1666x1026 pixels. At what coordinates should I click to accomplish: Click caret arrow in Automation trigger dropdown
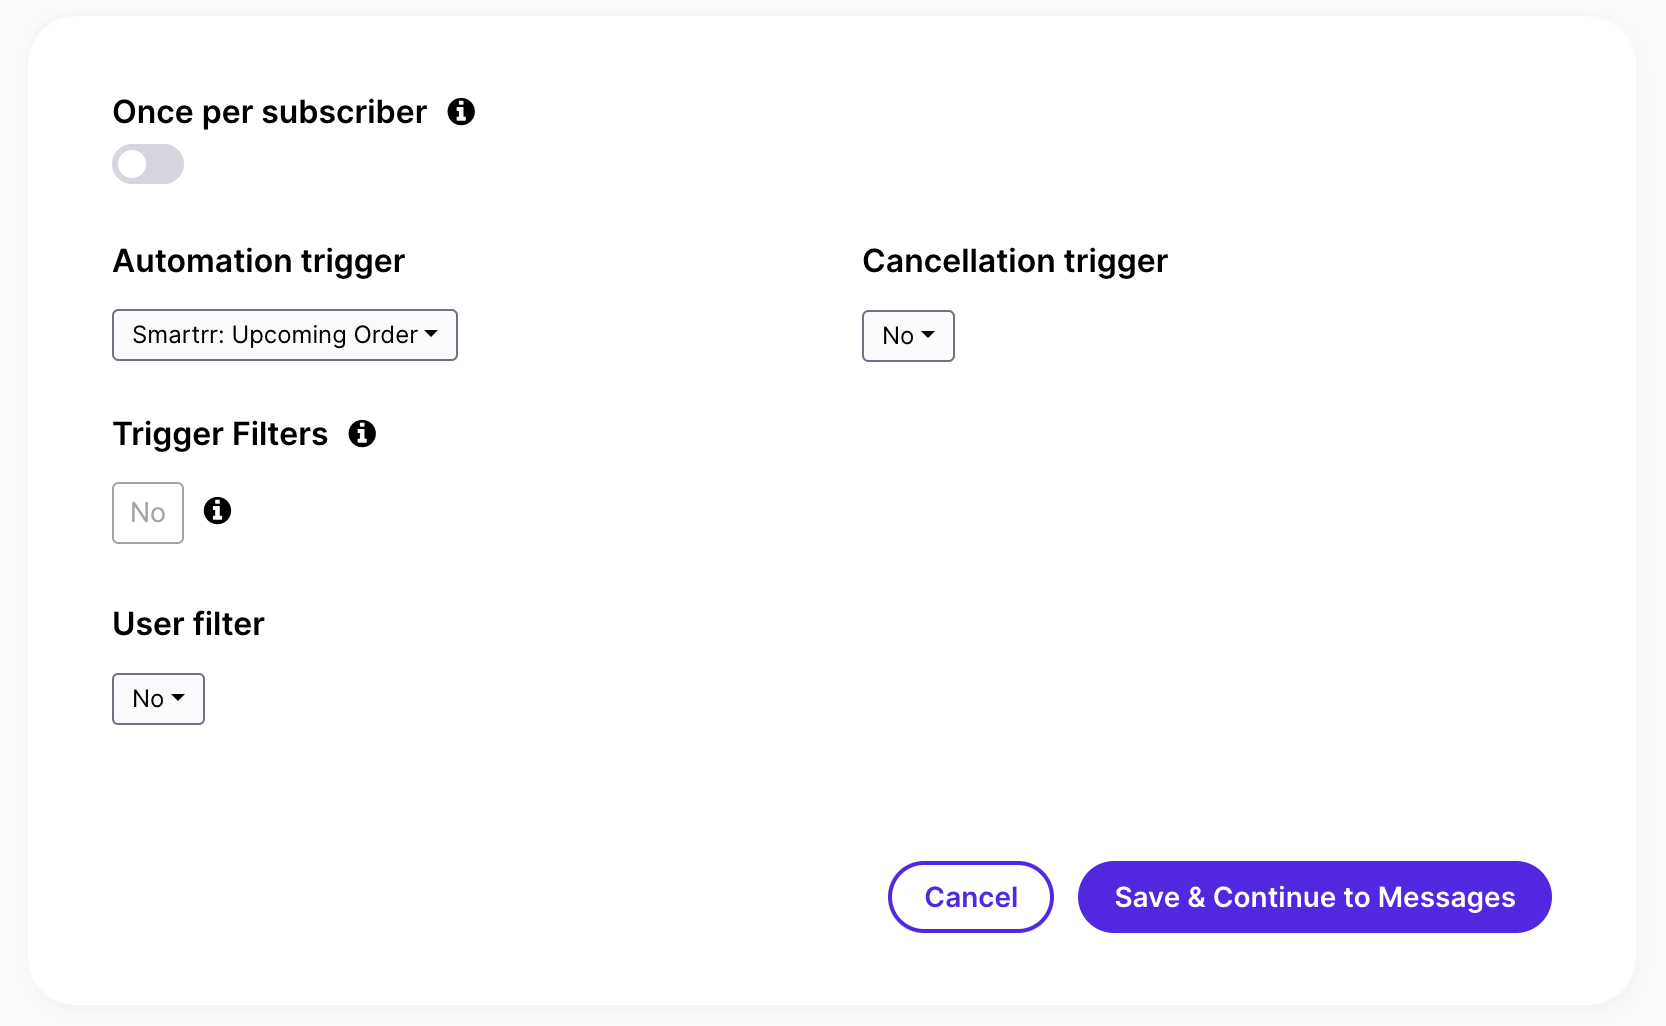431,334
